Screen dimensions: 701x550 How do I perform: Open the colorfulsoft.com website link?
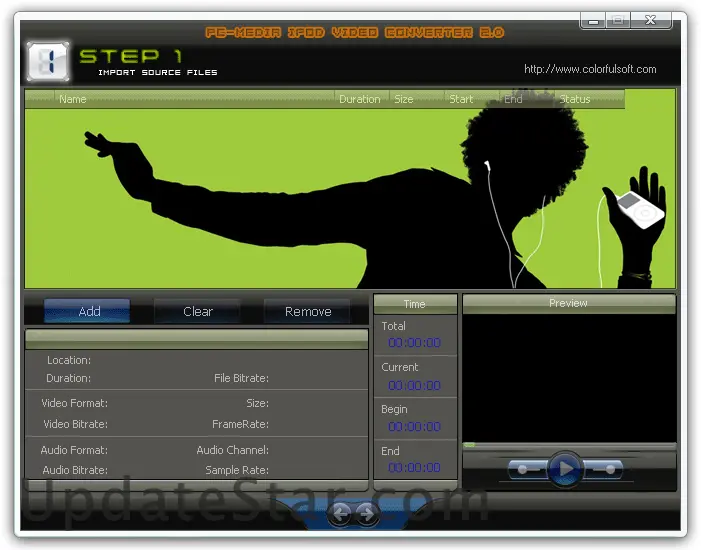(590, 69)
